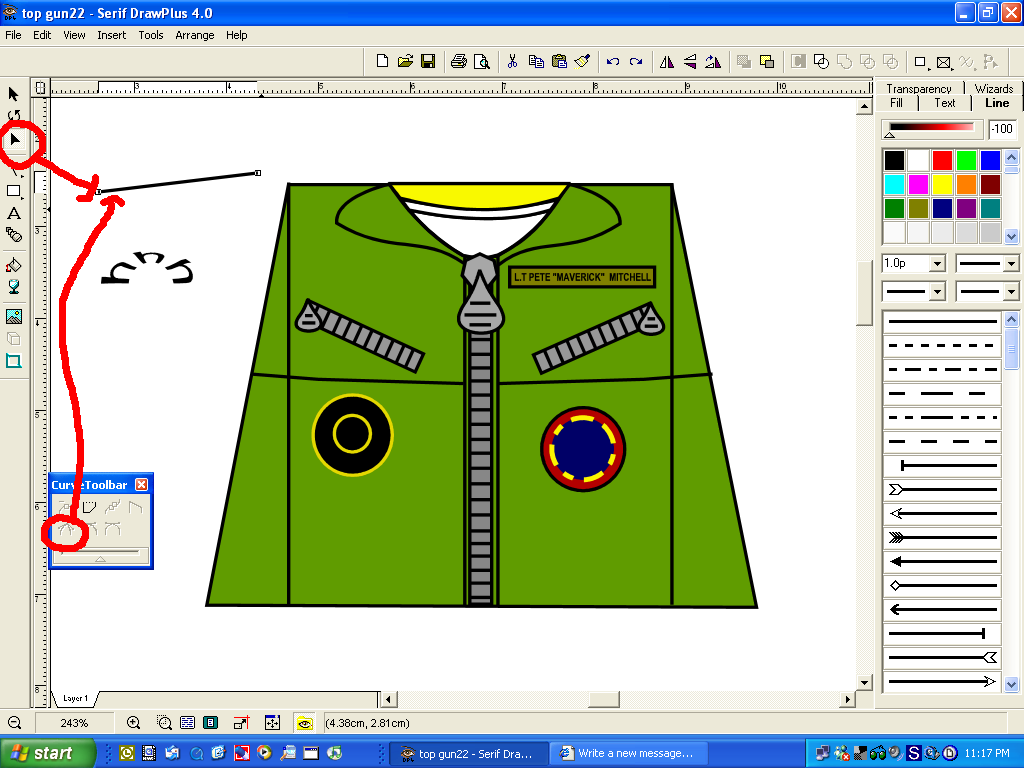Image resolution: width=1024 pixels, height=768 pixels.
Task: Switch to the Transparency tab
Action: tap(919, 88)
